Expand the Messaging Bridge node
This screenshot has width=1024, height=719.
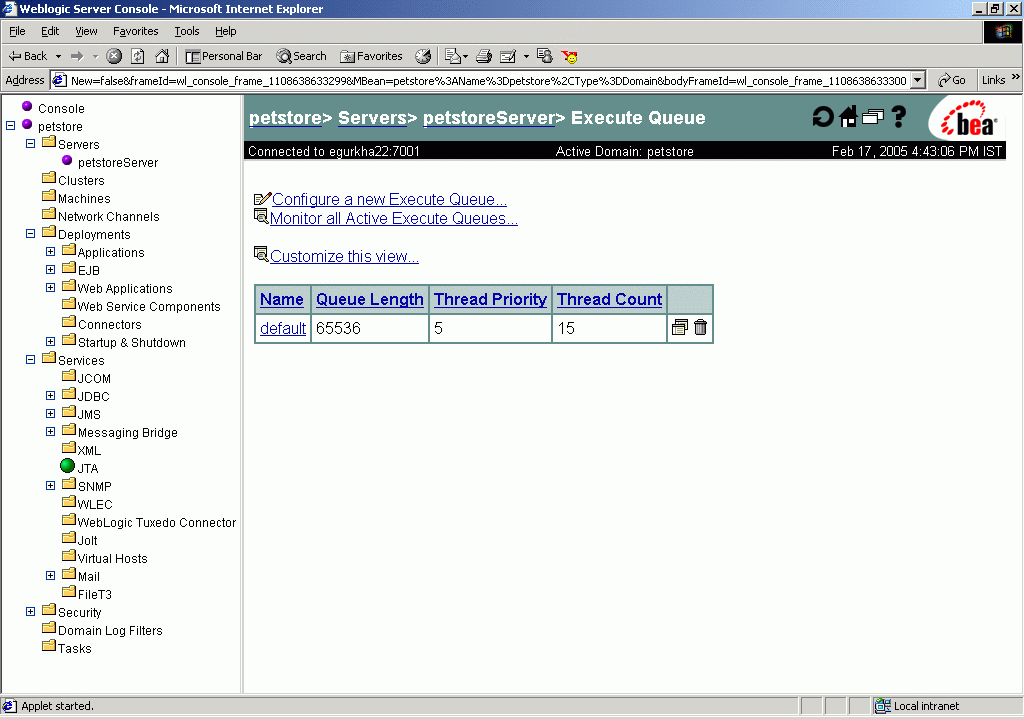50,432
